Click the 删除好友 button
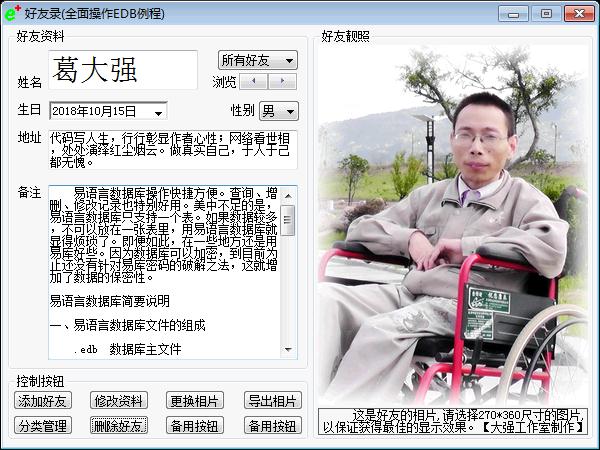The width and height of the screenshot is (600, 450). coord(119,426)
